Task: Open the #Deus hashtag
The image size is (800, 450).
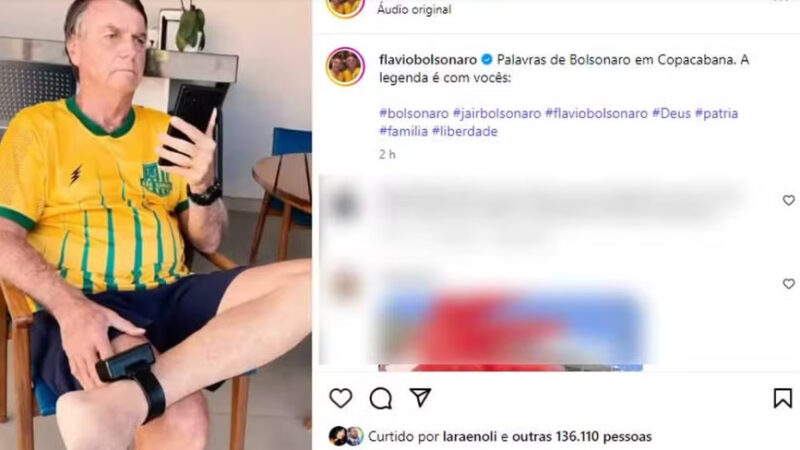Action: [x=671, y=113]
